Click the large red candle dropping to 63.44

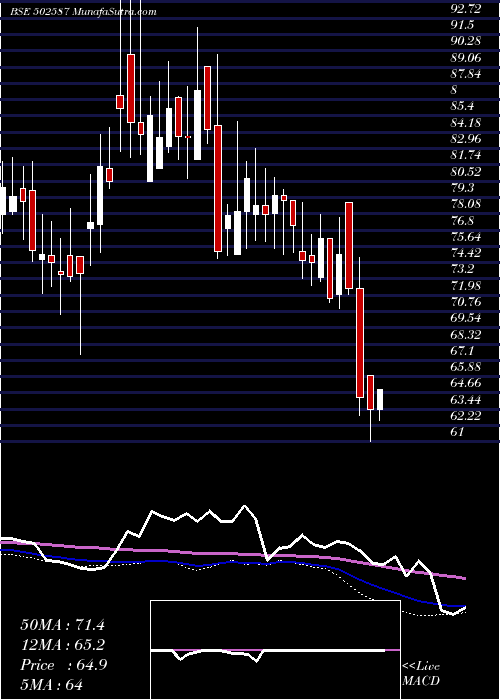click(x=360, y=343)
